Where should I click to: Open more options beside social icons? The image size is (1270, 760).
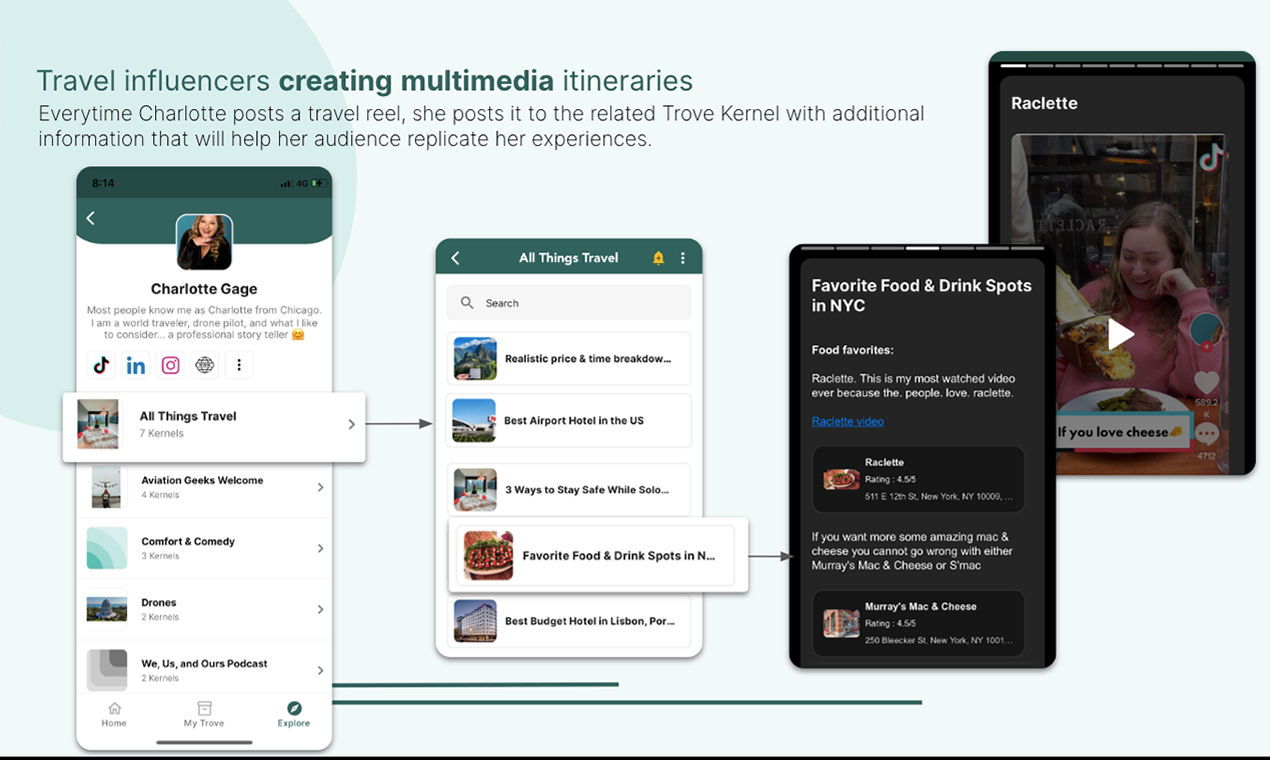(239, 365)
